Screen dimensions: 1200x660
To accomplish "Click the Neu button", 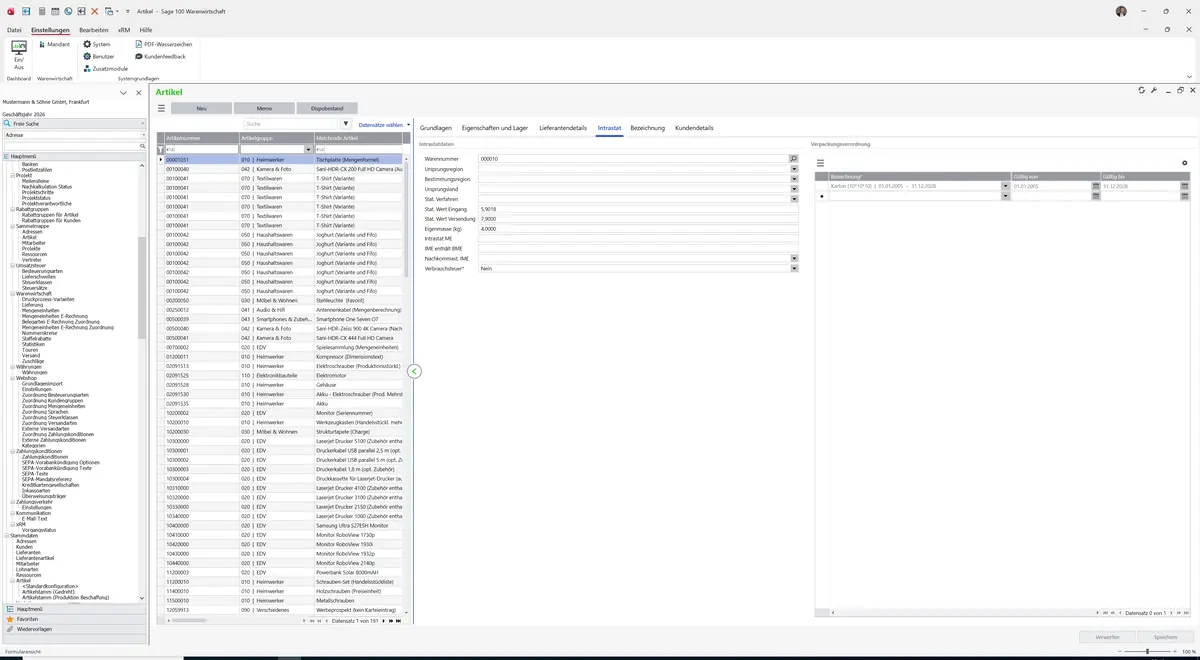I will [202, 108].
